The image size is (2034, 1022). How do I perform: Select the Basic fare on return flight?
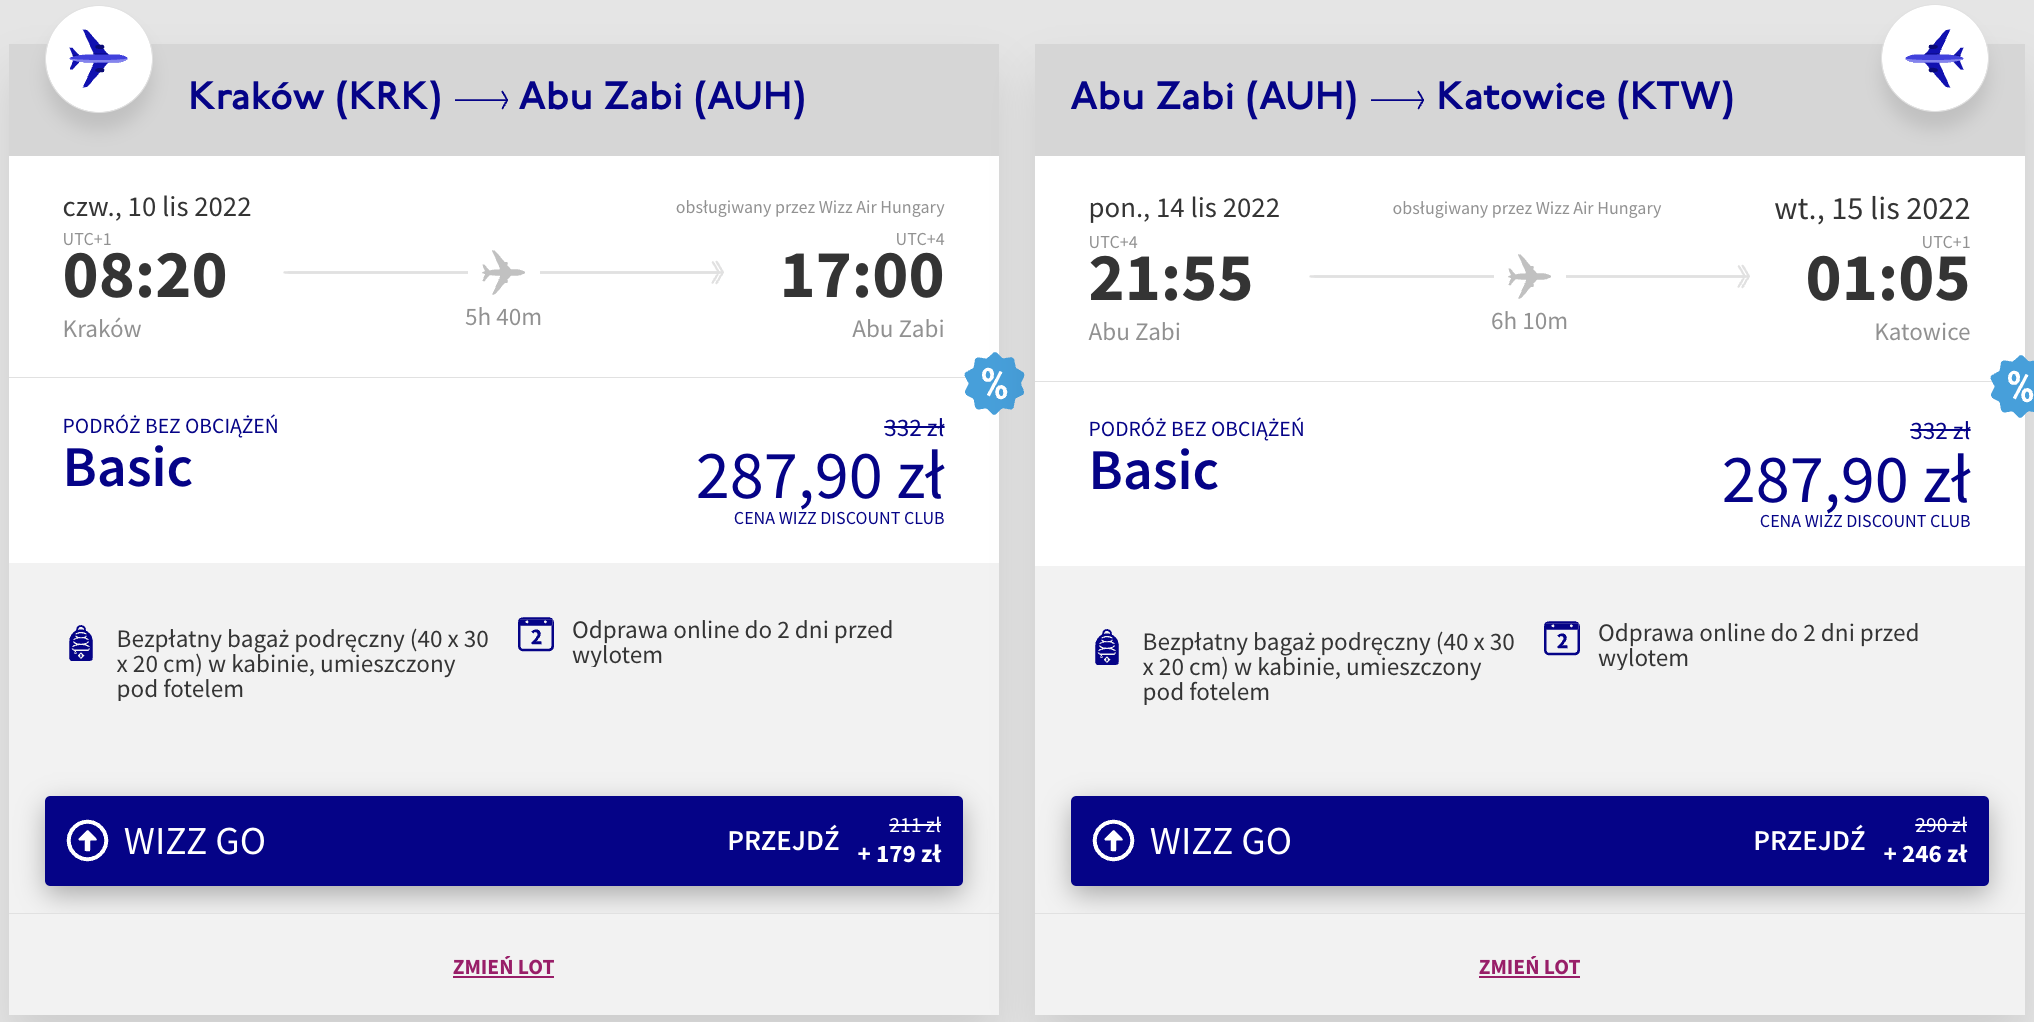[x=1154, y=471]
